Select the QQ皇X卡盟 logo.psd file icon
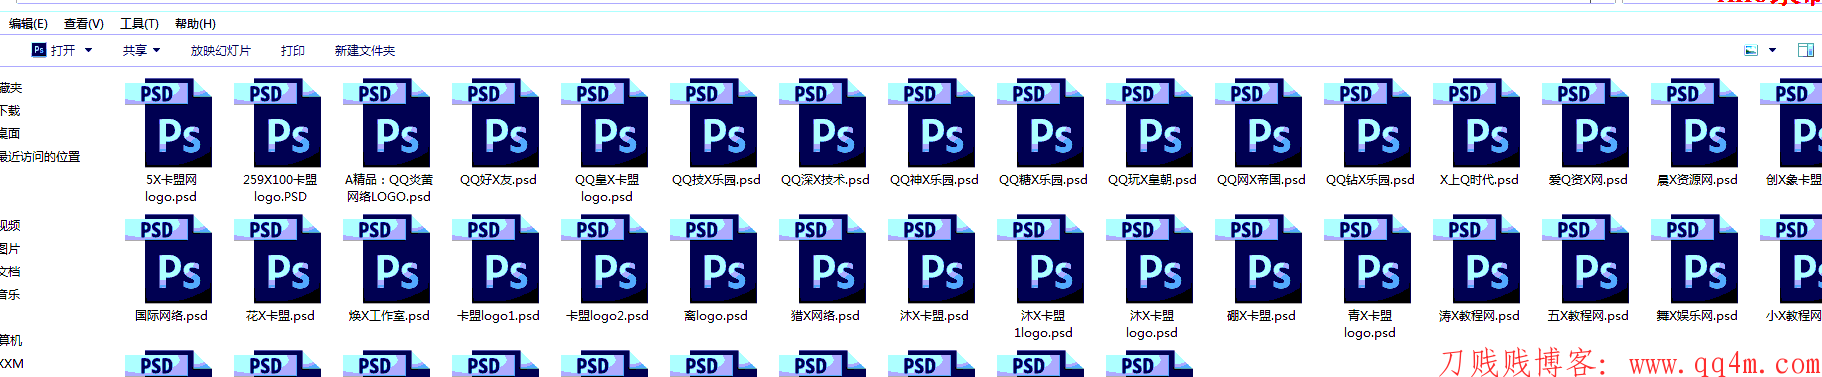This screenshot has width=1822, height=377. point(605,123)
